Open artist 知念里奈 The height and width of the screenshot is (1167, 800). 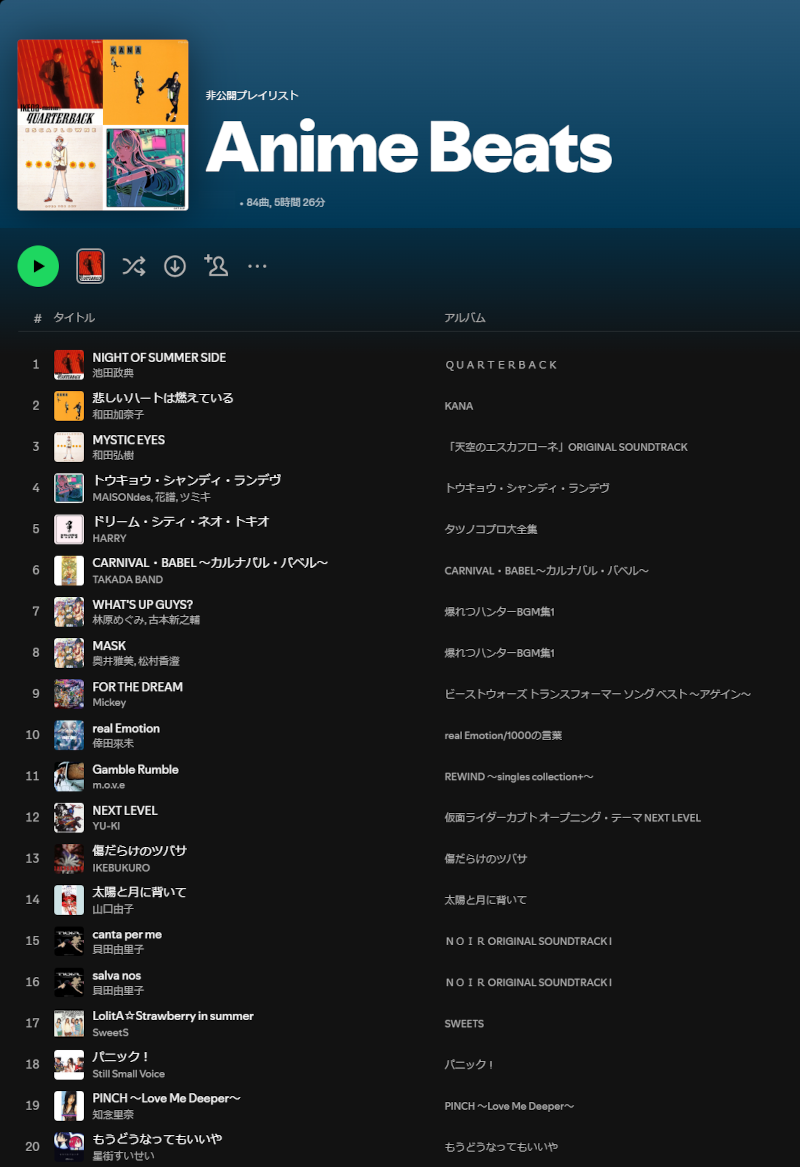click(x=113, y=1114)
